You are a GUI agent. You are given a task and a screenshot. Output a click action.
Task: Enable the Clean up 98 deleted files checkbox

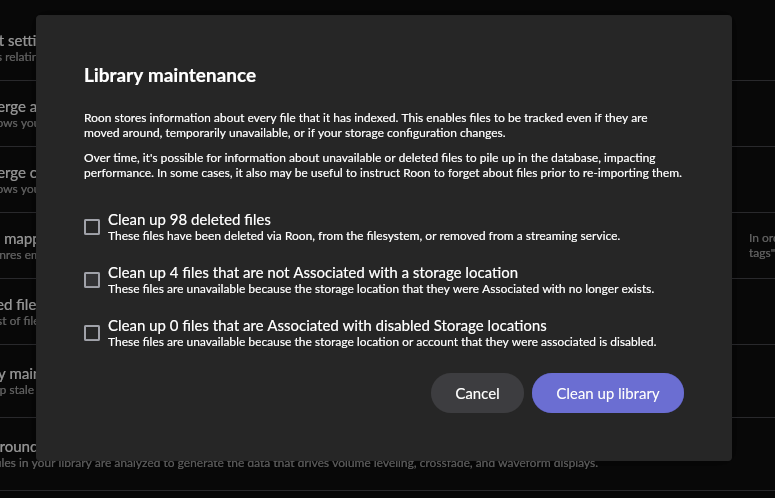[92, 227]
